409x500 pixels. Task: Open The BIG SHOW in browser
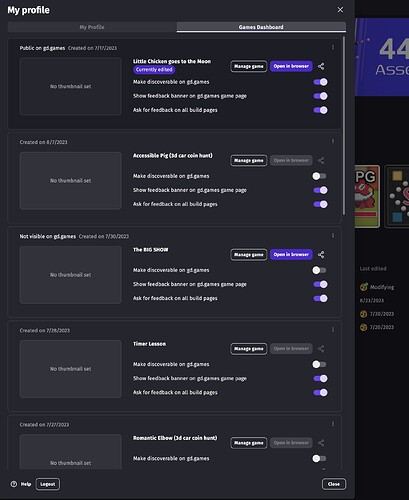(x=291, y=255)
